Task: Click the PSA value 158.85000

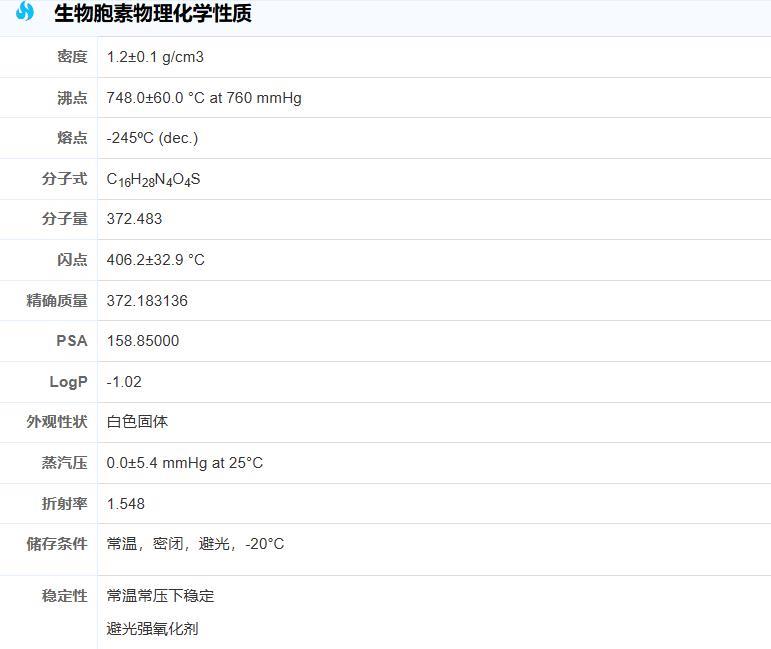Action: pyautogui.click(x=143, y=341)
